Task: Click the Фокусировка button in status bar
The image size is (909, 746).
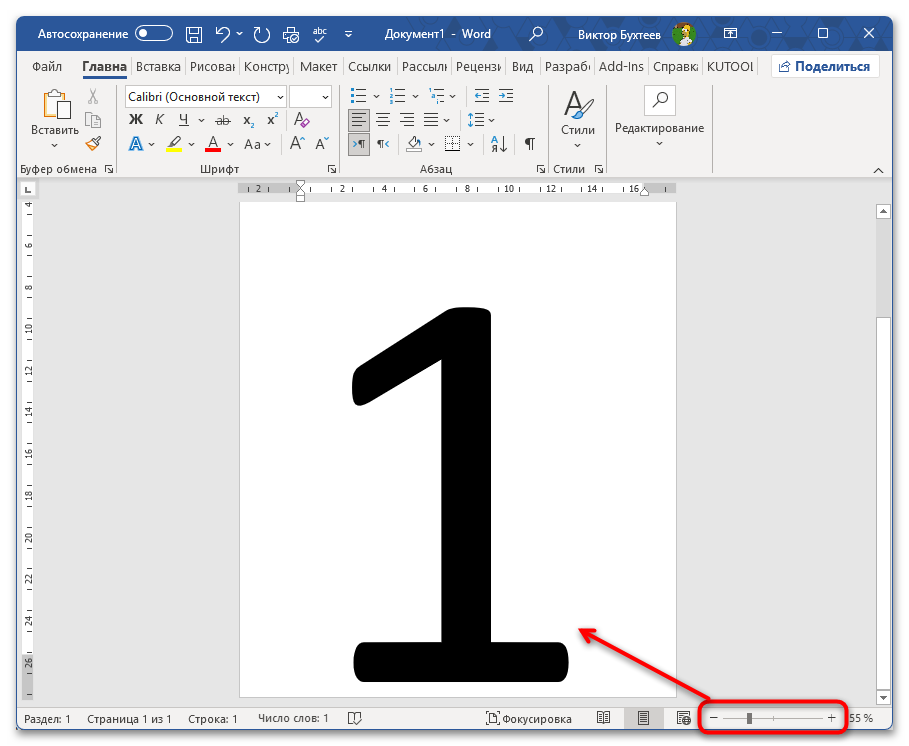Action: pyautogui.click(x=529, y=718)
